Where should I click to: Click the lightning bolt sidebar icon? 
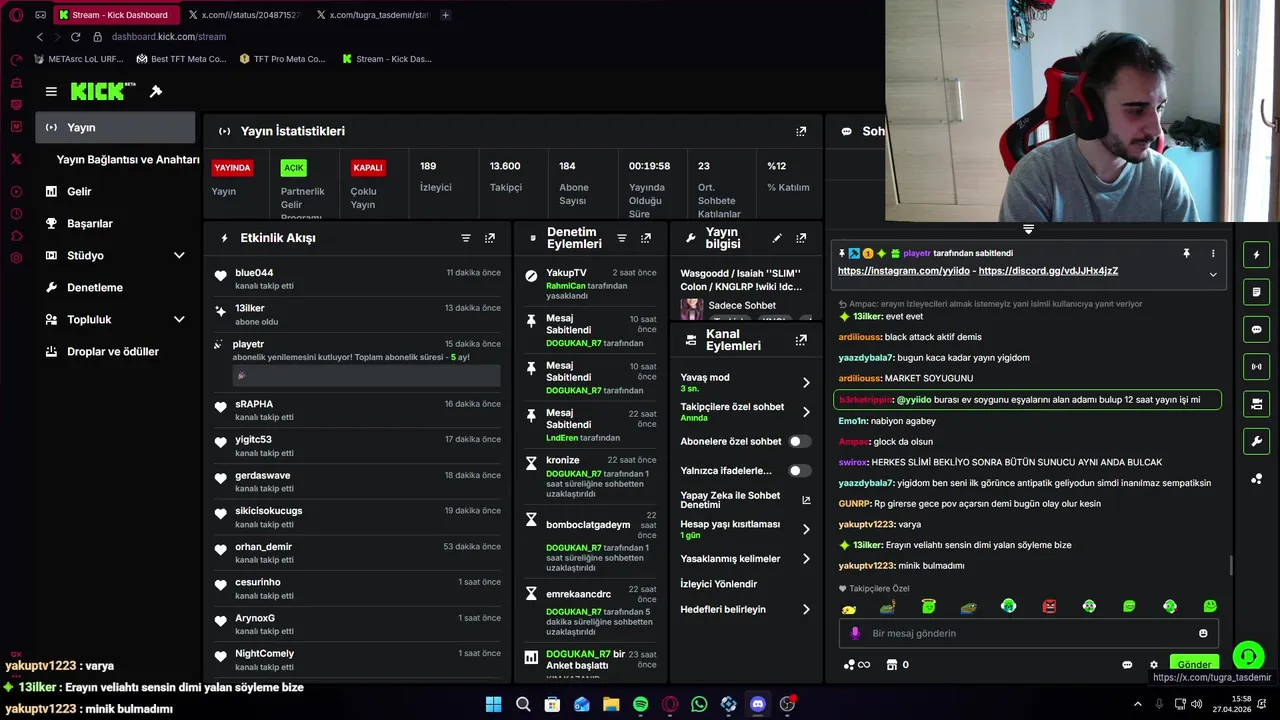tap(1257, 255)
